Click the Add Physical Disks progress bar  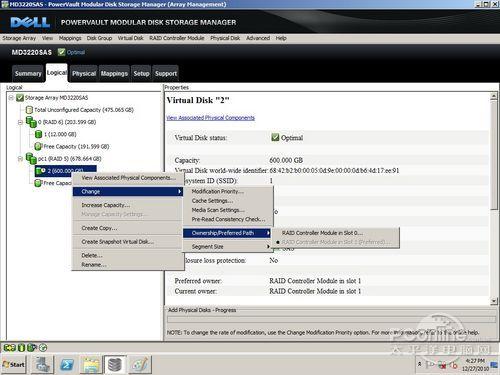[x=331, y=319]
